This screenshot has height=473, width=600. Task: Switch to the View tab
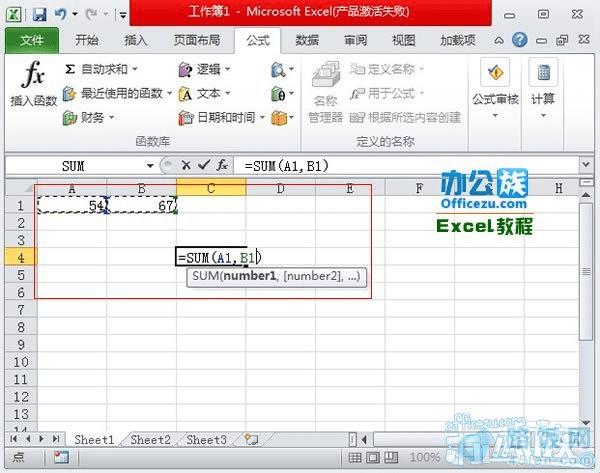[x=404, y=40]
